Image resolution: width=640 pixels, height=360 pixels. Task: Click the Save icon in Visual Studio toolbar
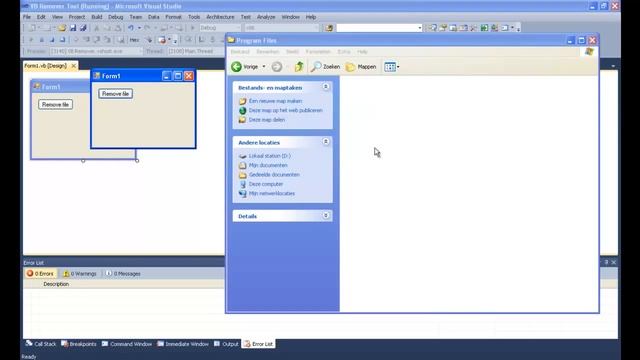(73, 28)
